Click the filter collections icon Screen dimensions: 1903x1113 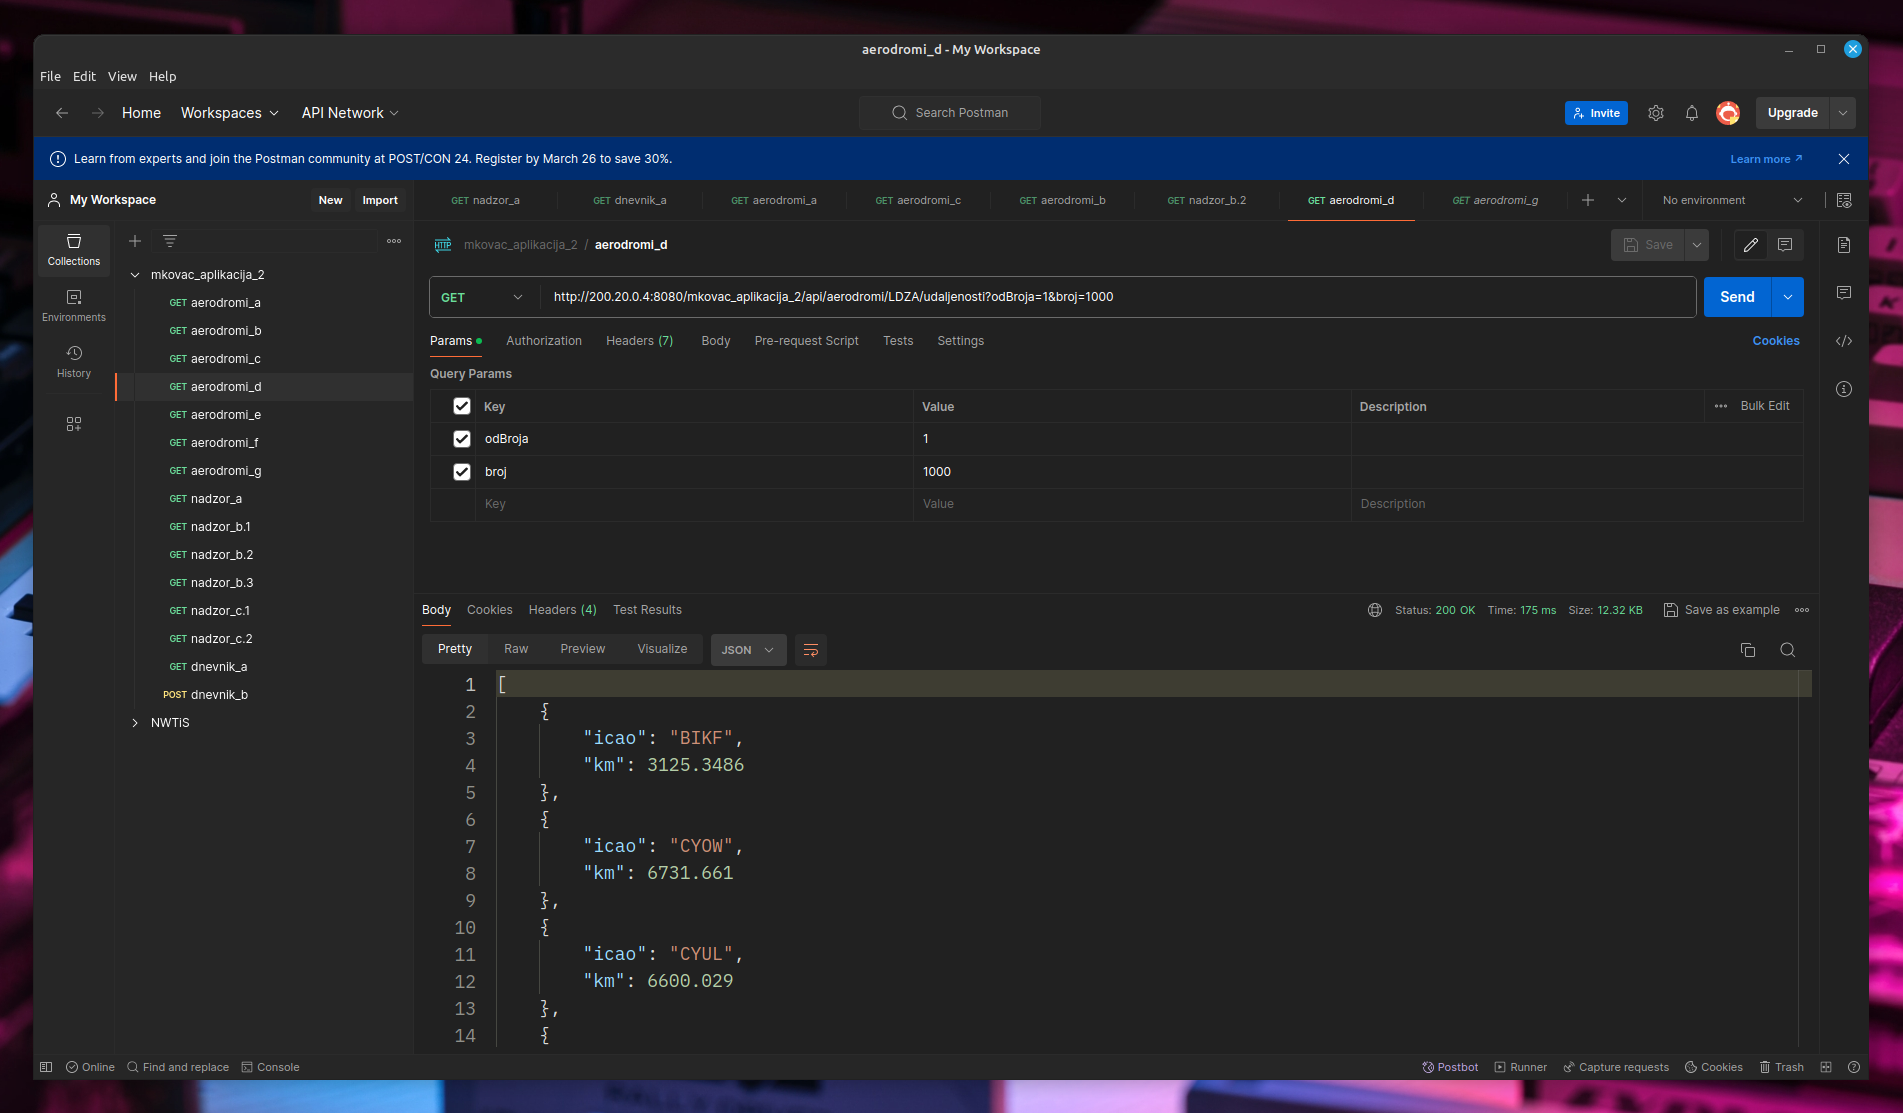pos(170,241)
